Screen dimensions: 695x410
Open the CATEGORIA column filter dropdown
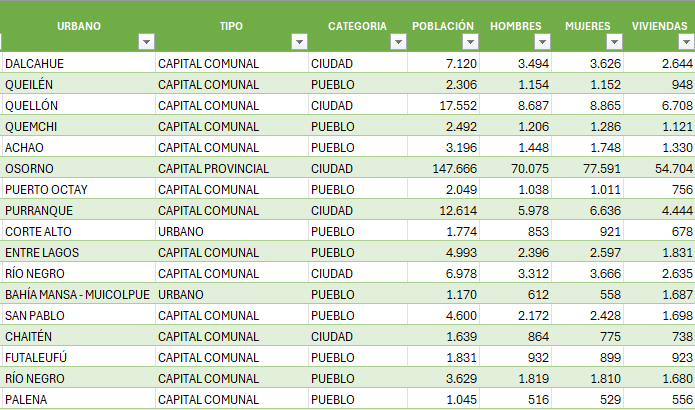pyautogui.click(x=398, y=42)
